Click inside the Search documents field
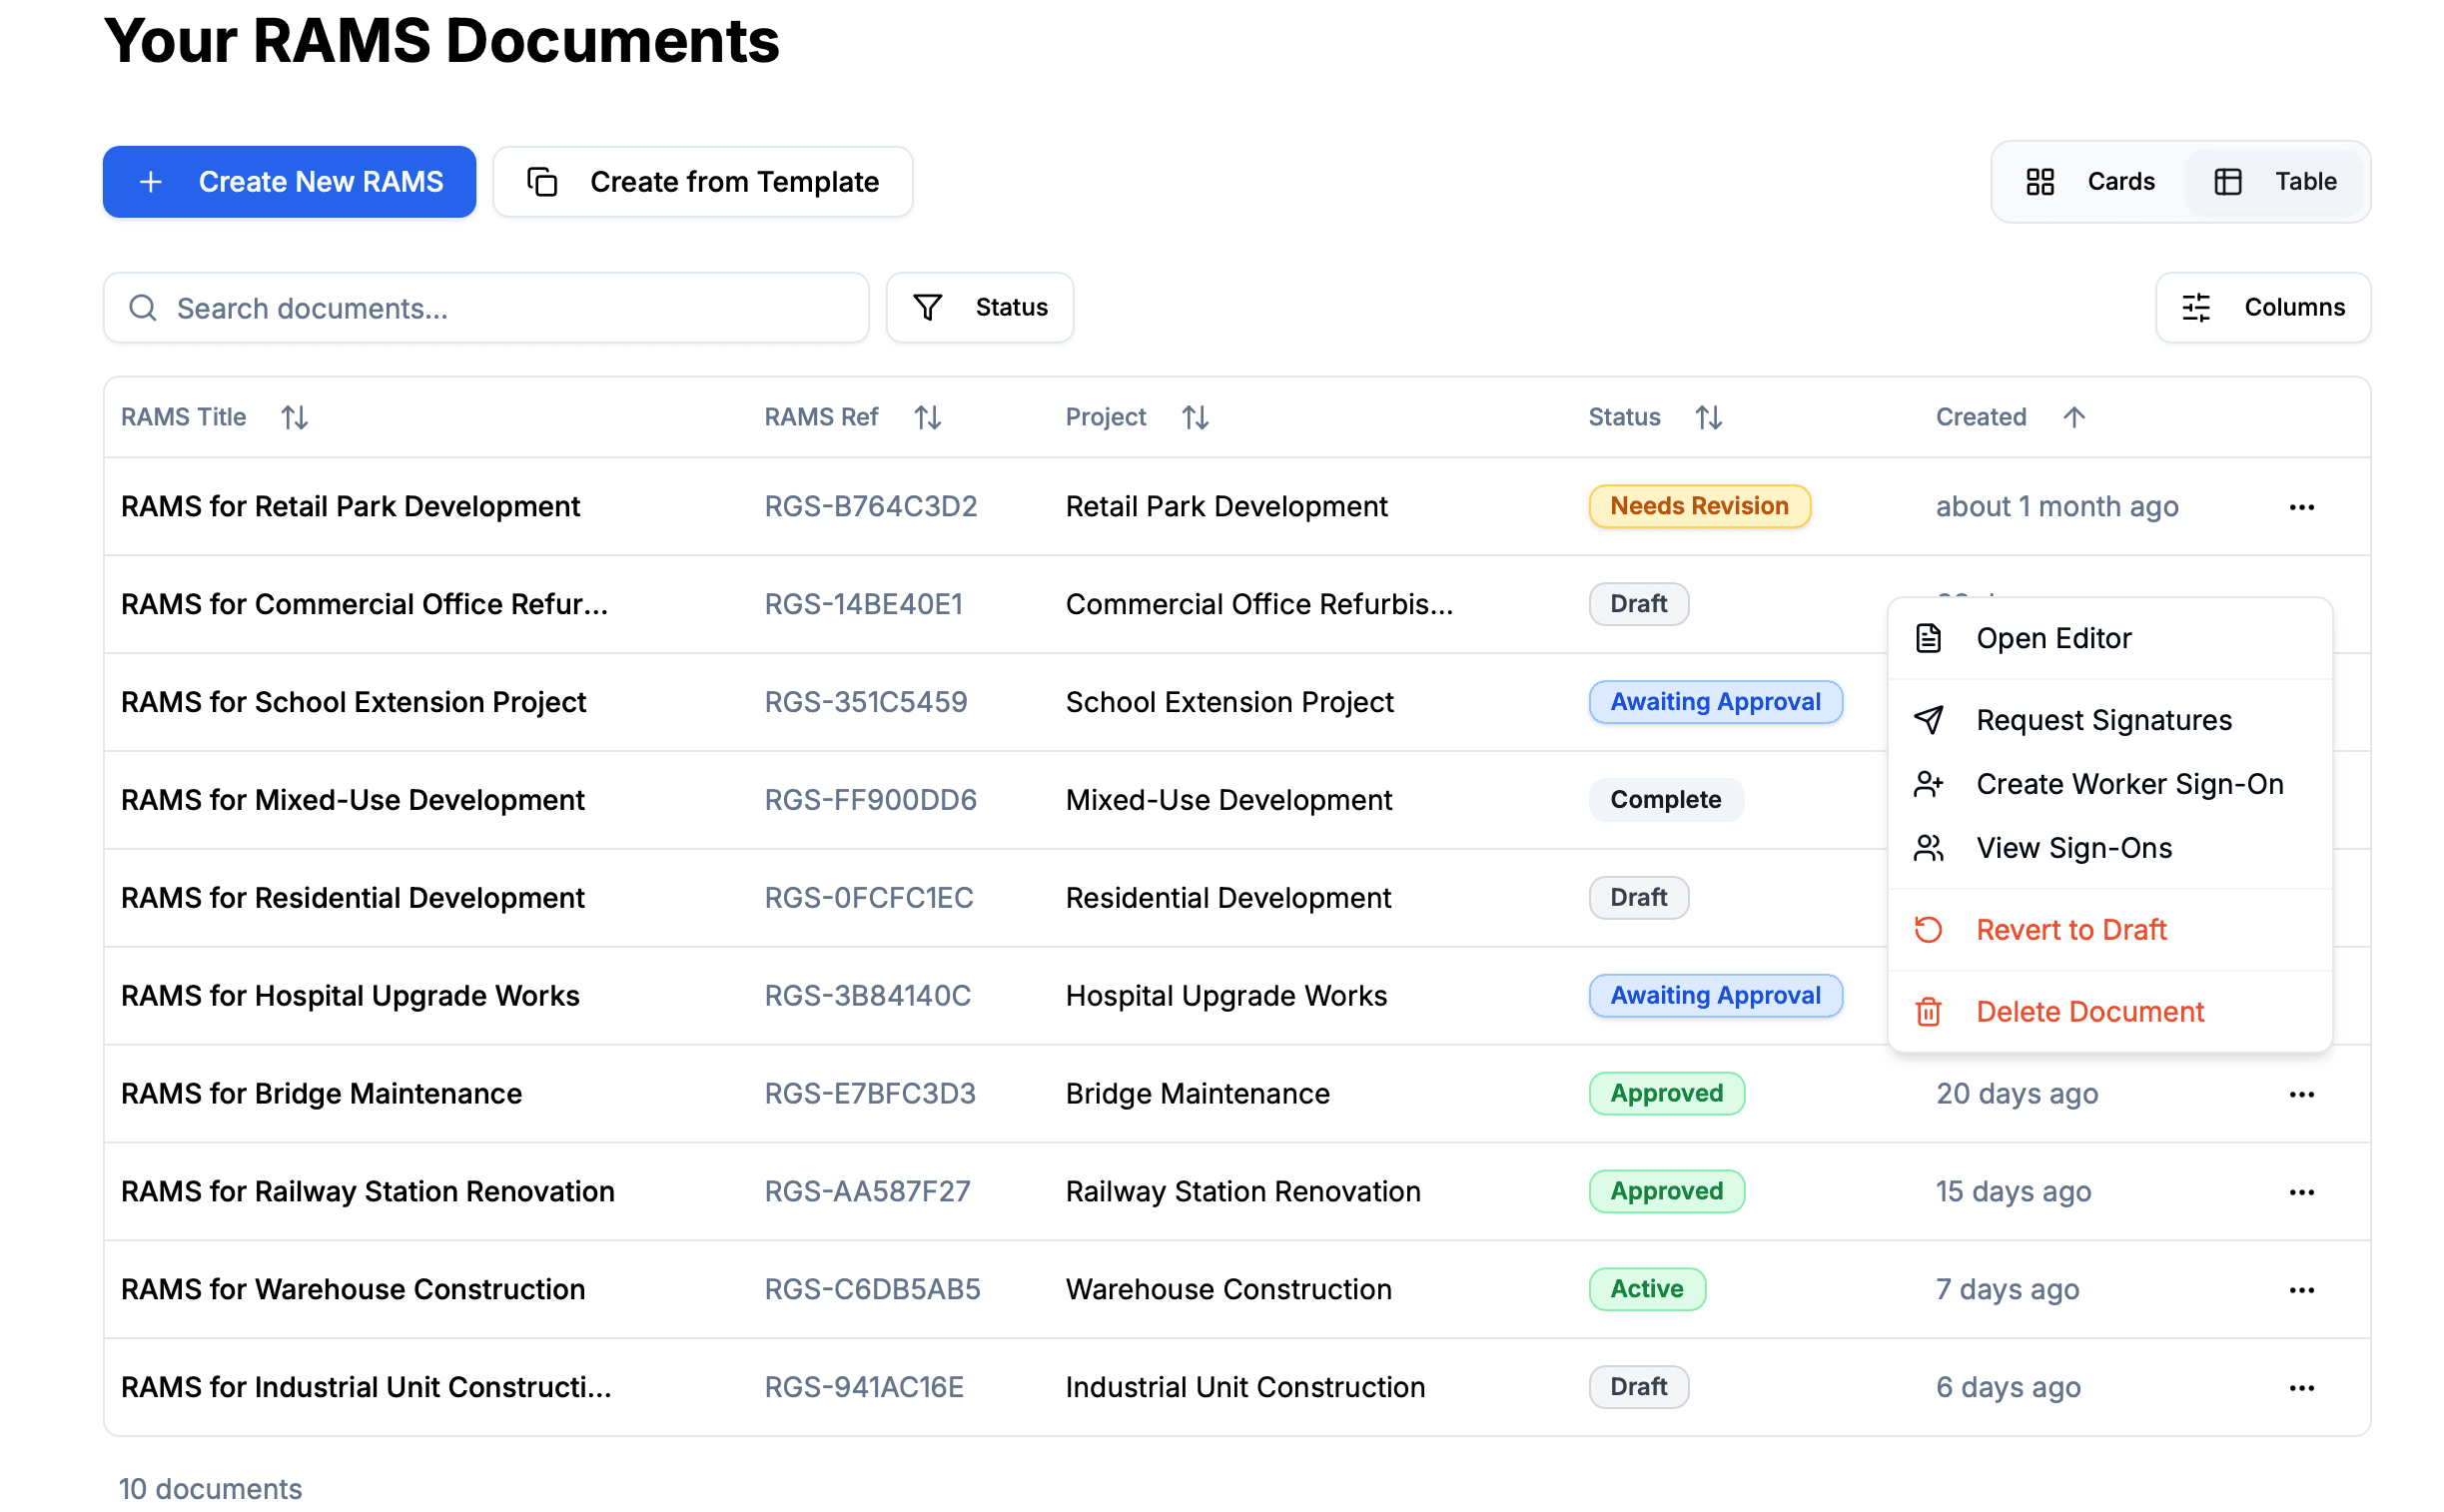 486,307
